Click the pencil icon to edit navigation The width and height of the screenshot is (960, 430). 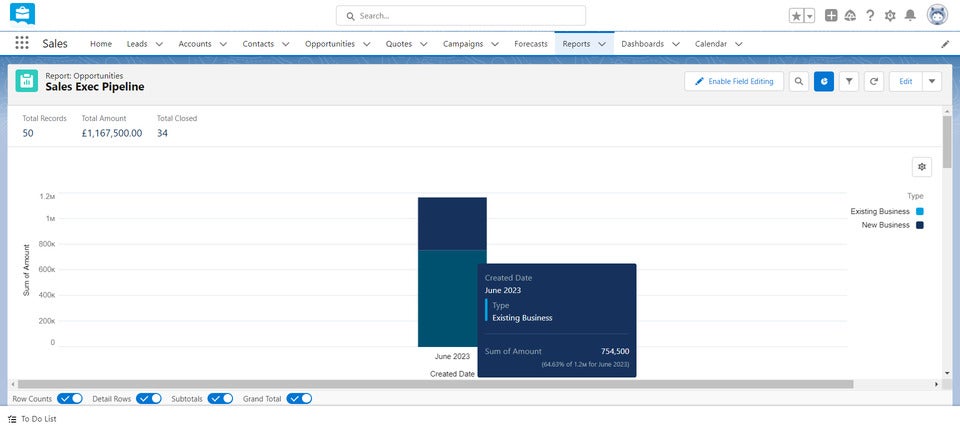coord(945,44)
